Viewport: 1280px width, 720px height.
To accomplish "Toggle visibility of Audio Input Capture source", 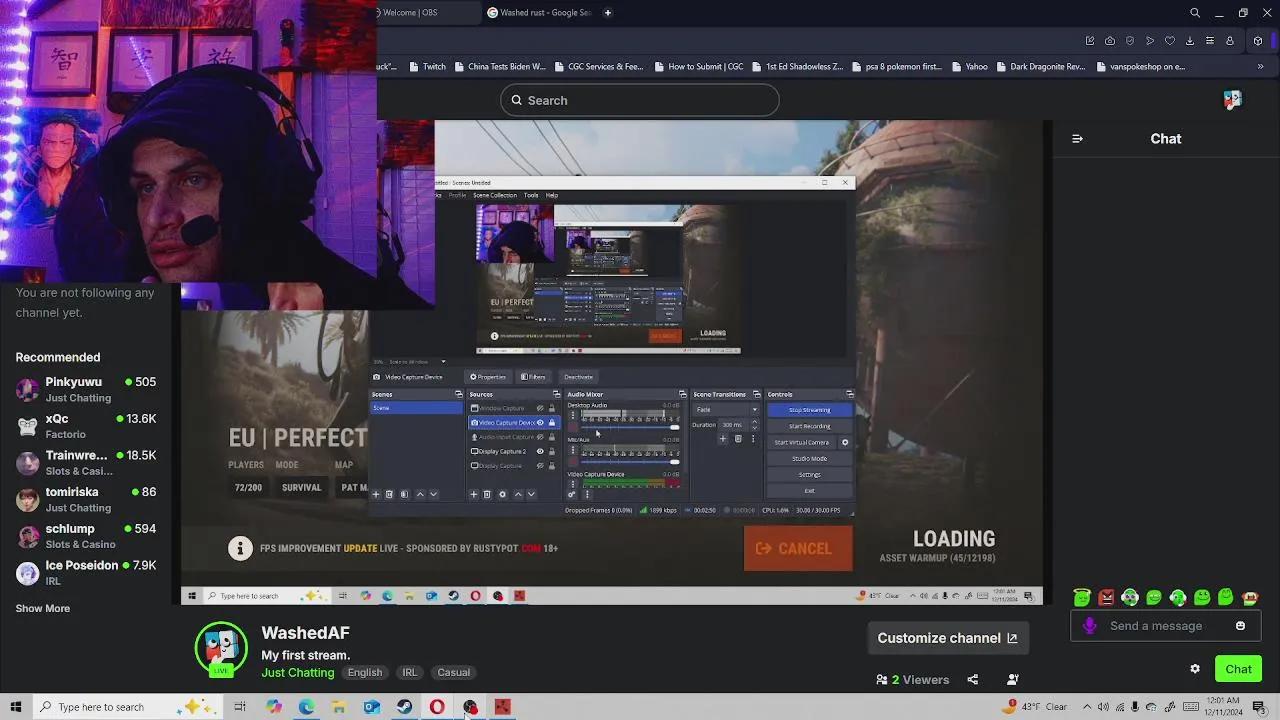I will click(x=540, y=437).
